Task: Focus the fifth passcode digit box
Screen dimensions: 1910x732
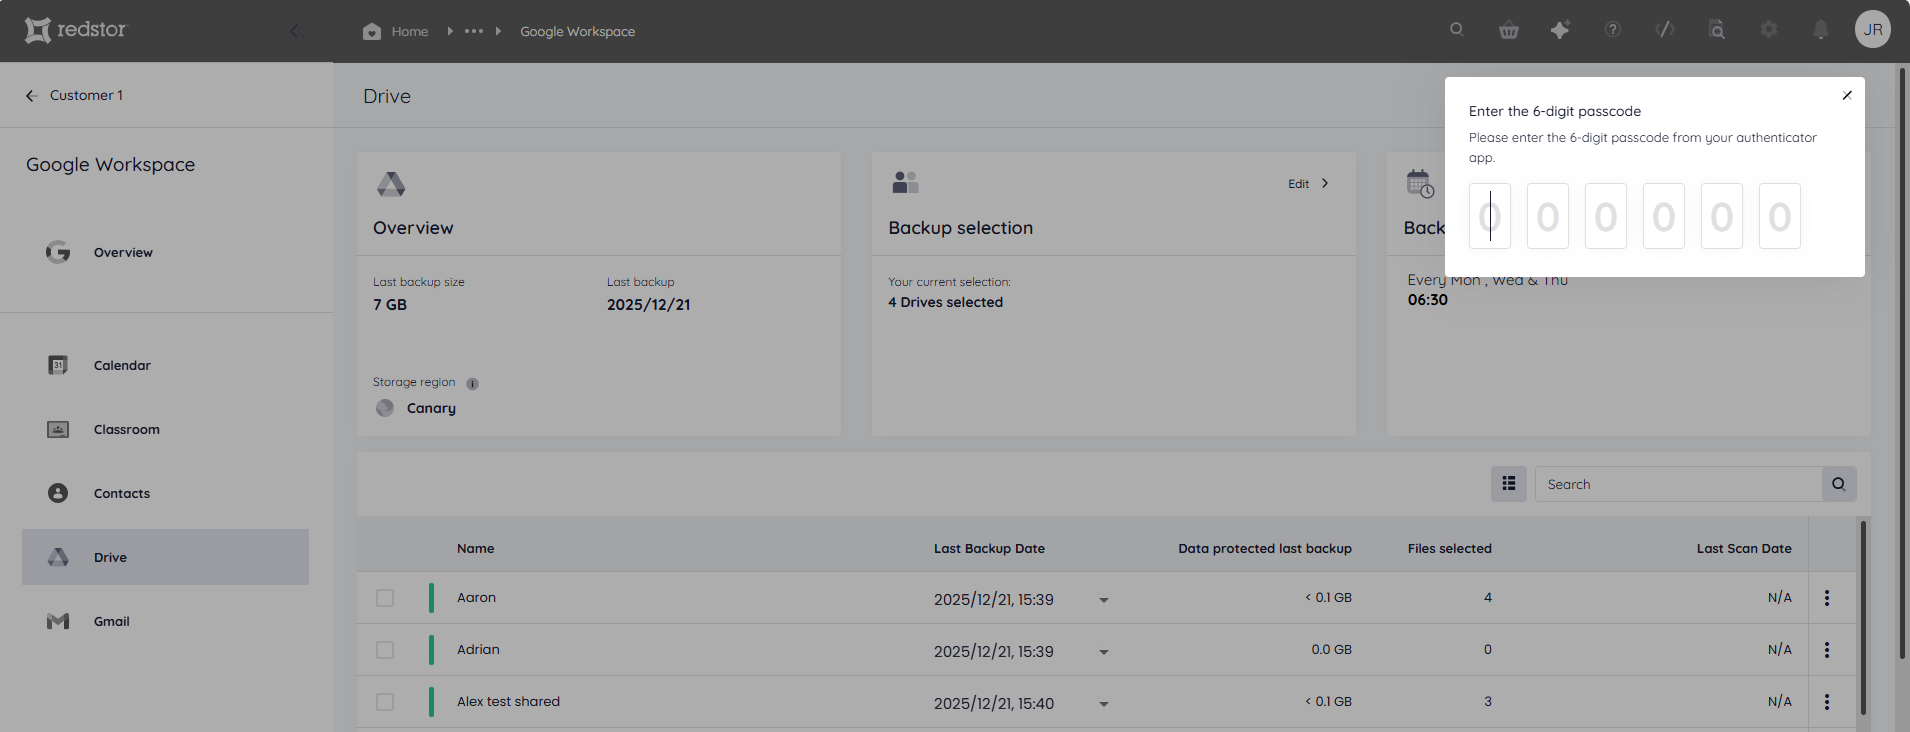Action: tap(1722, 216)
